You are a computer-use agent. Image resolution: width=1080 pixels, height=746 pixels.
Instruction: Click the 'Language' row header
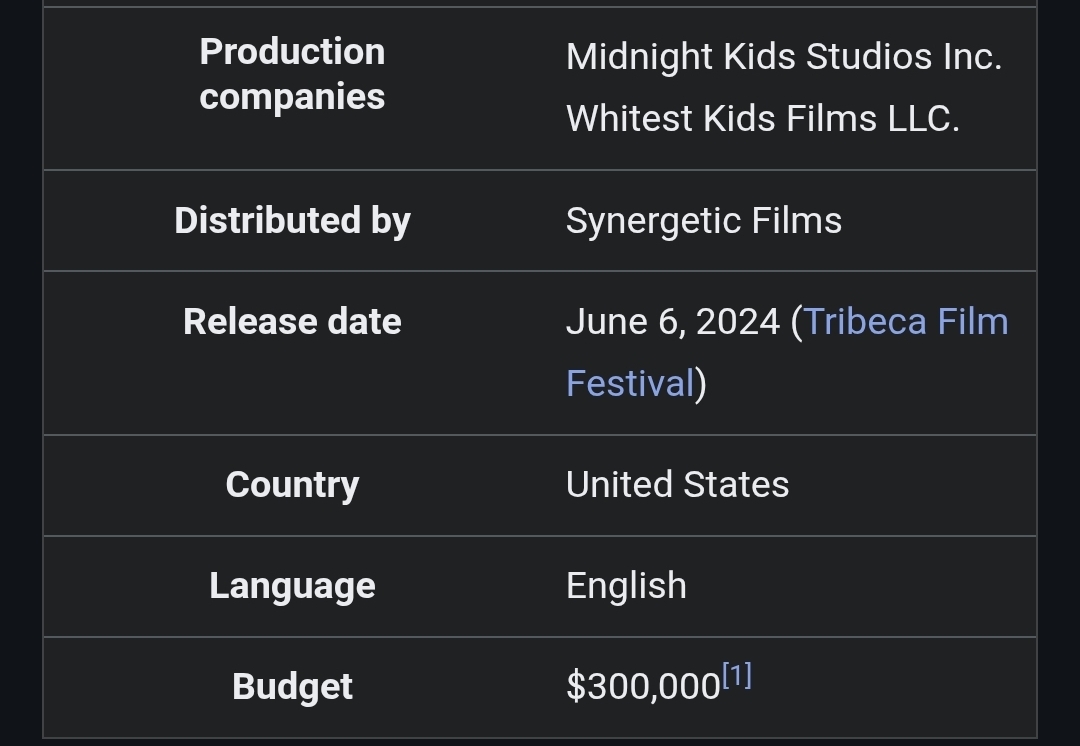(292, 586)
